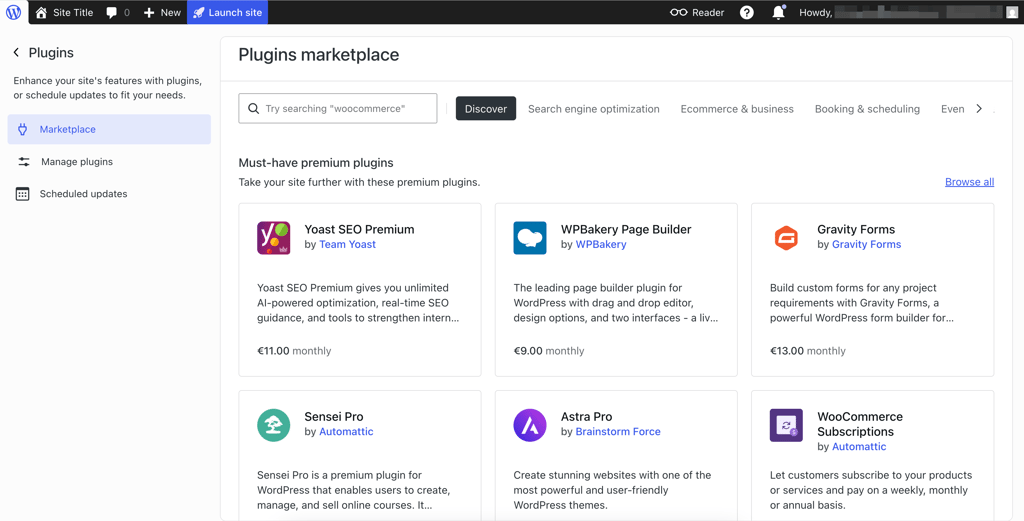Image resolution: width=1024 pixels, height=521 pixels.
Task: Open the Gravity Forms author link
Action: tap(866, 244)
